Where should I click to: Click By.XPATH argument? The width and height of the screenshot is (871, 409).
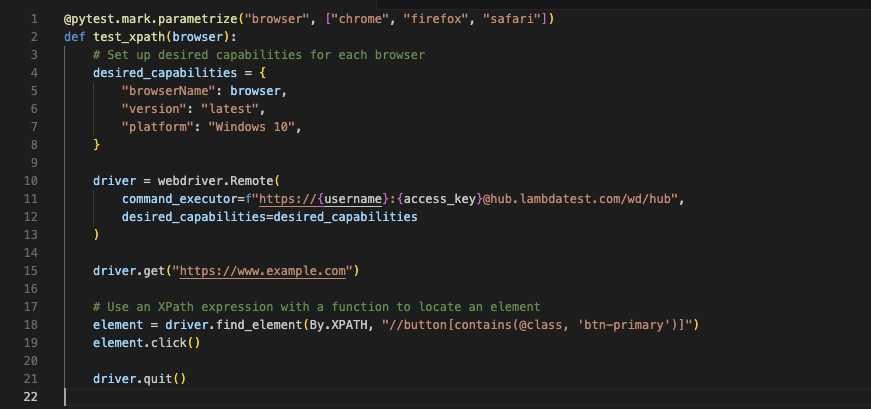coord(338,325)
